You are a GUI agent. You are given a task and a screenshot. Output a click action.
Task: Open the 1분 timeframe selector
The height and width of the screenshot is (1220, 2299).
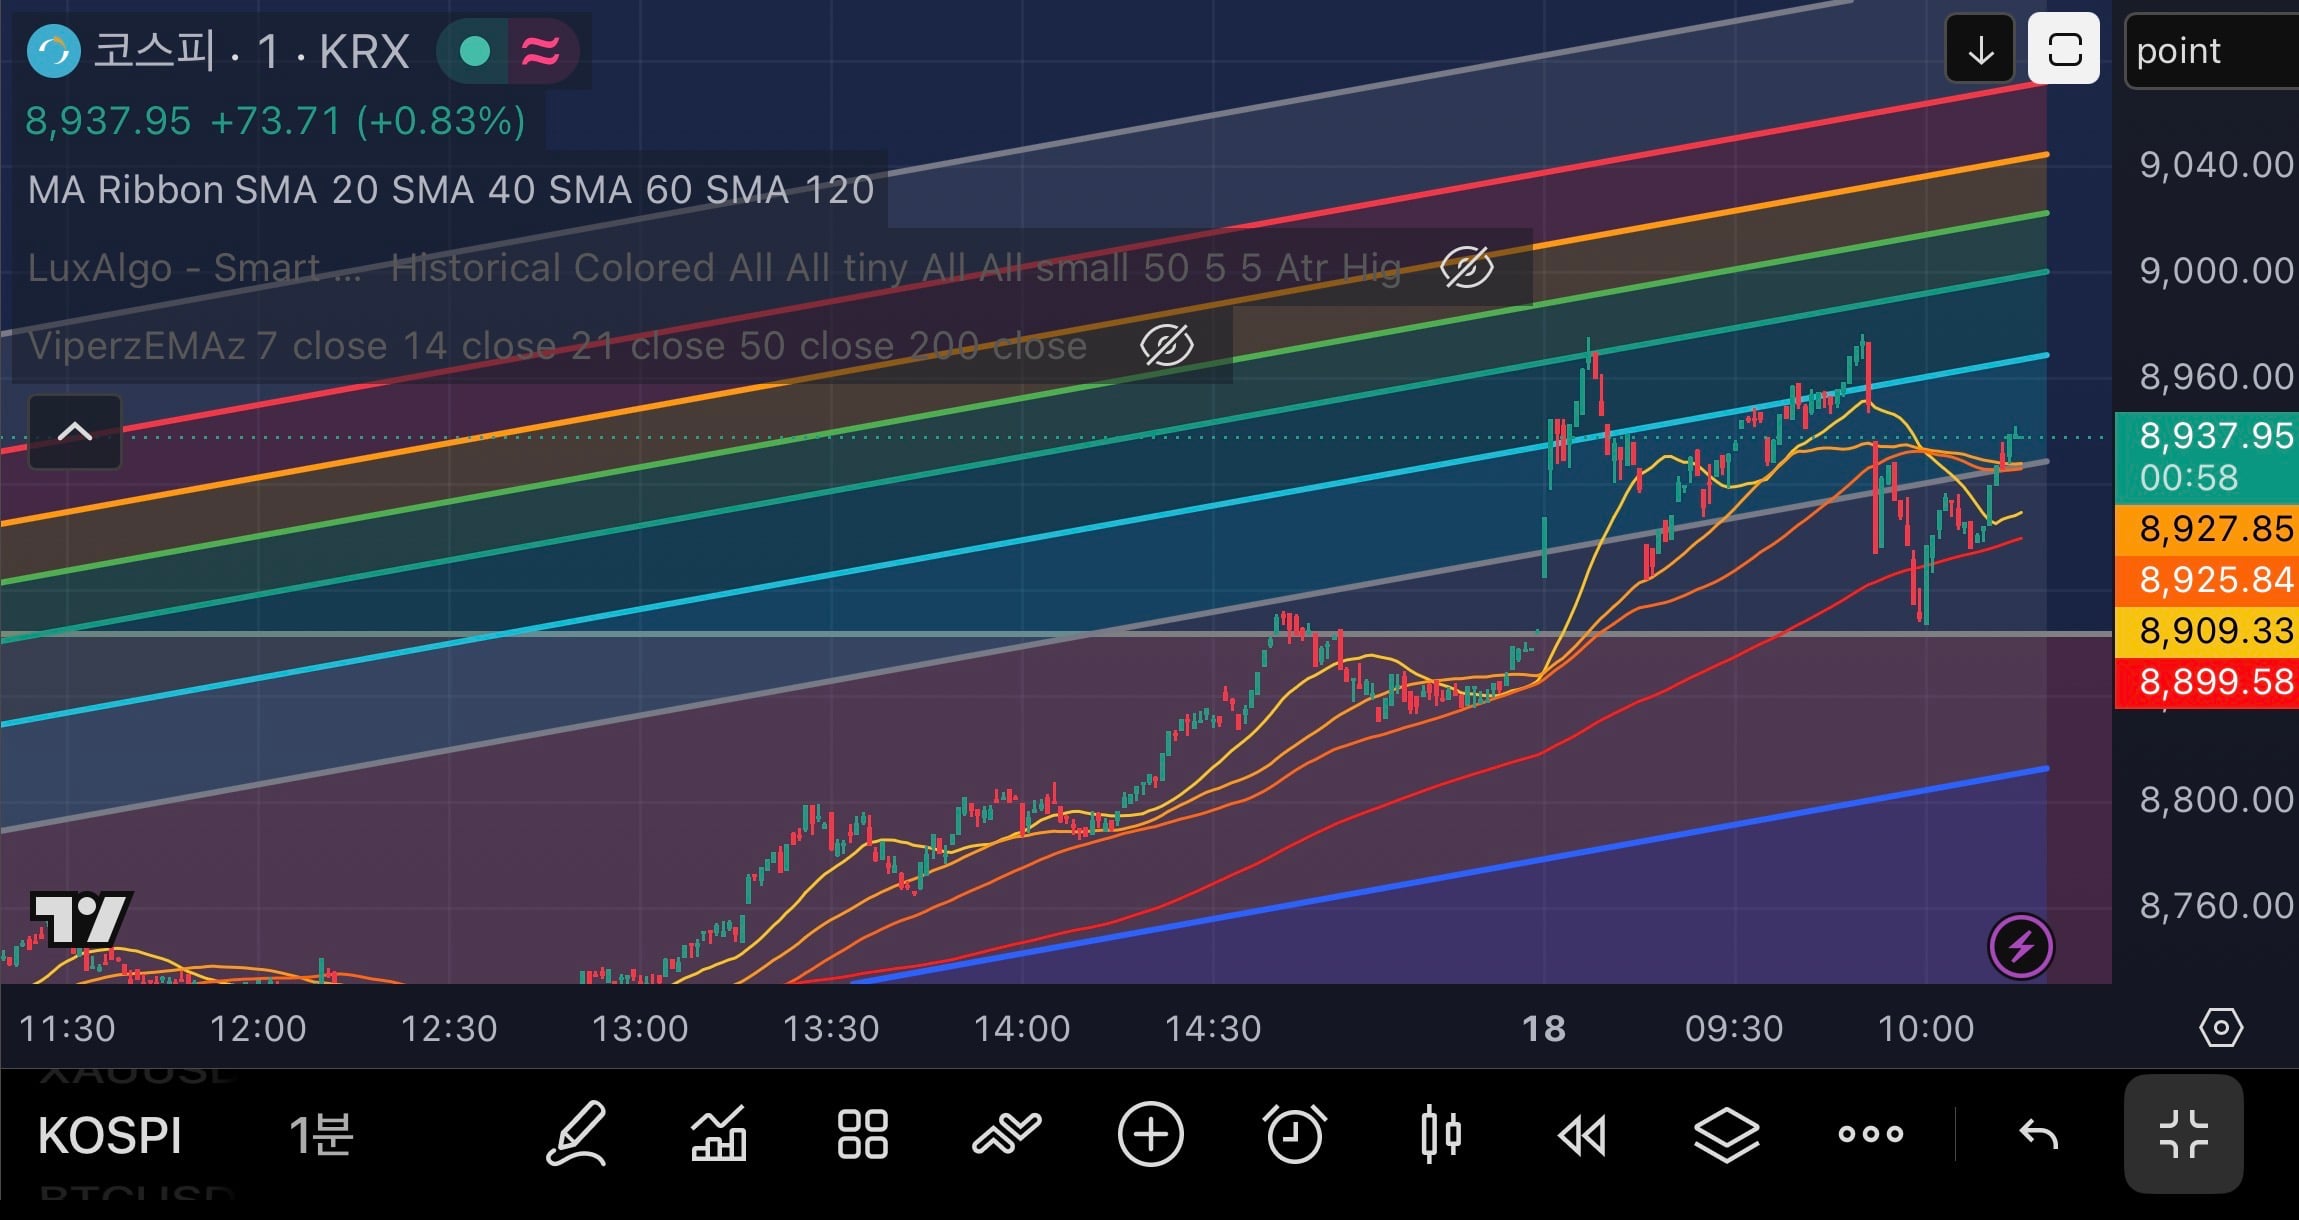(321, 1135)
